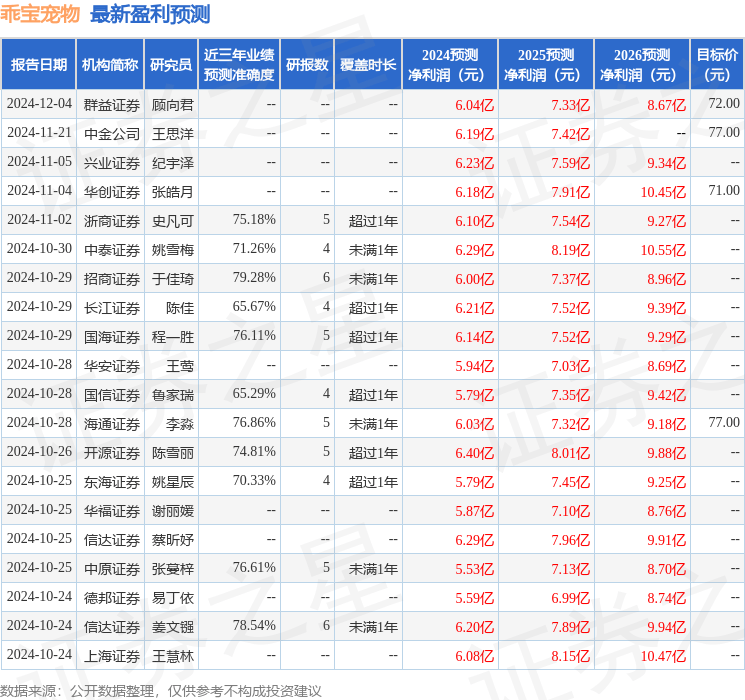Click accuracy value 65.67%
This screenshot has height=700, width=745.
(x=254, y=306)
